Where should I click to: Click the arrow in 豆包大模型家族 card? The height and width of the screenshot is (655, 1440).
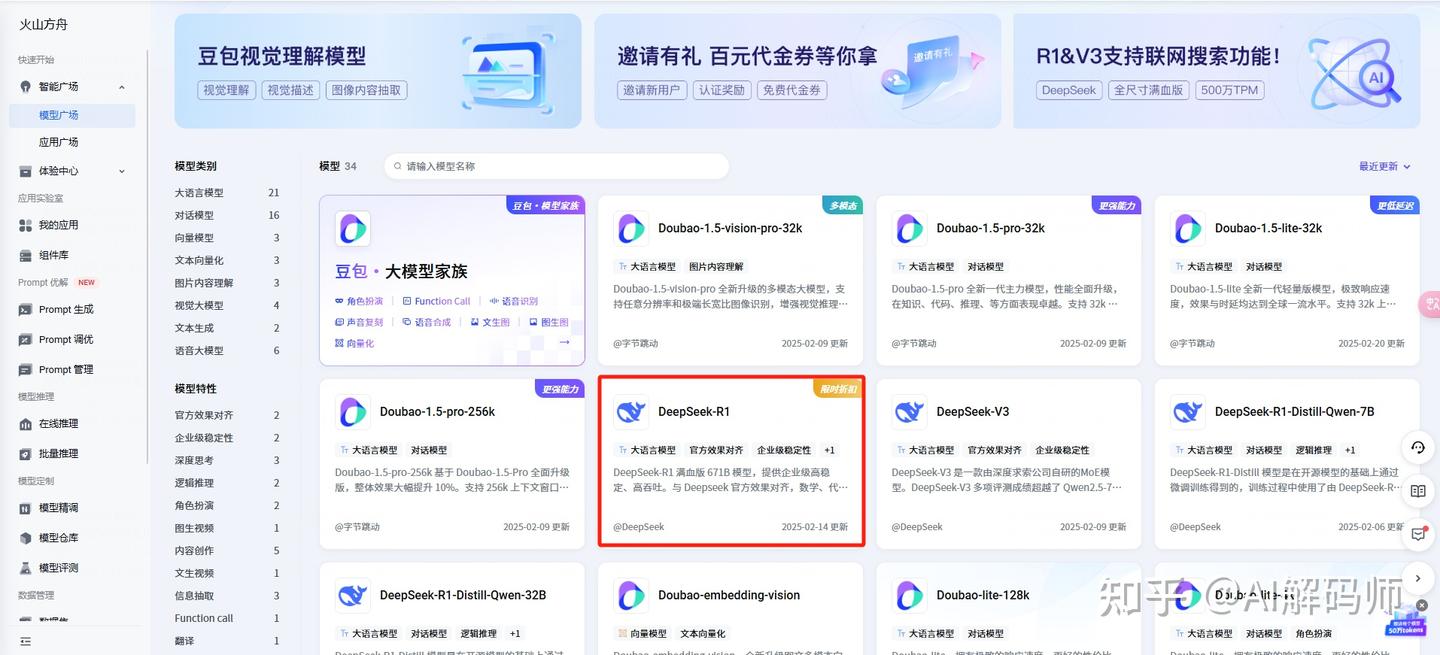pyautogui.click(x=564, y=343)
